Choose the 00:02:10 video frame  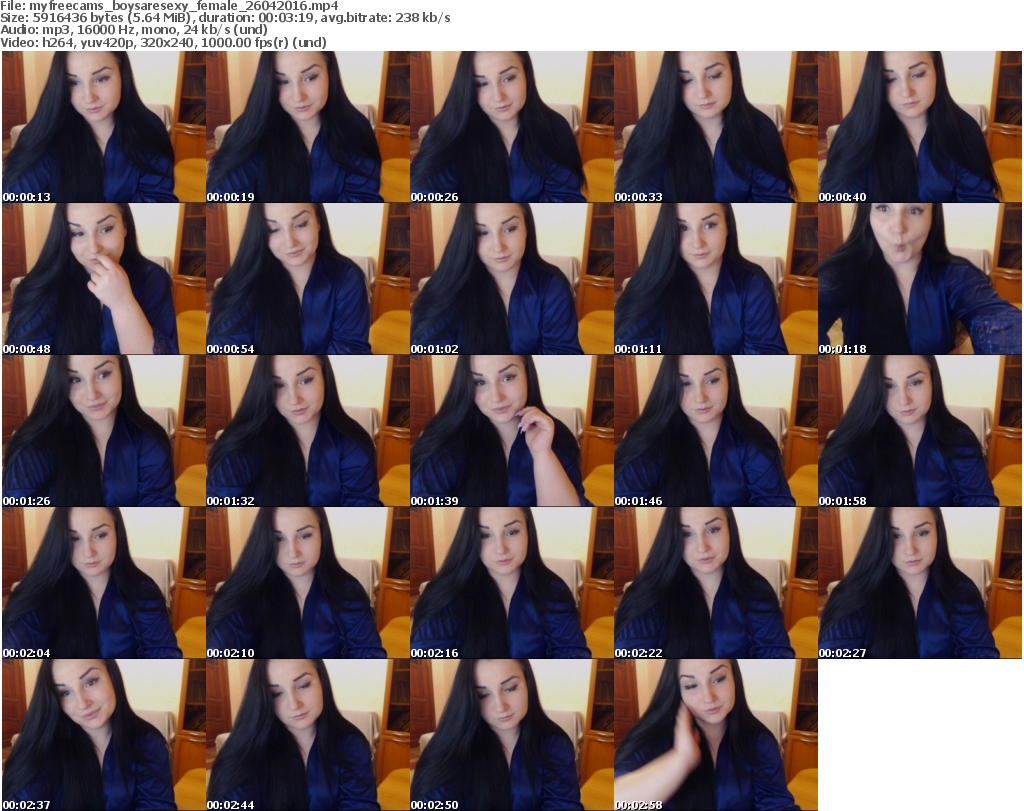point(308,583)
